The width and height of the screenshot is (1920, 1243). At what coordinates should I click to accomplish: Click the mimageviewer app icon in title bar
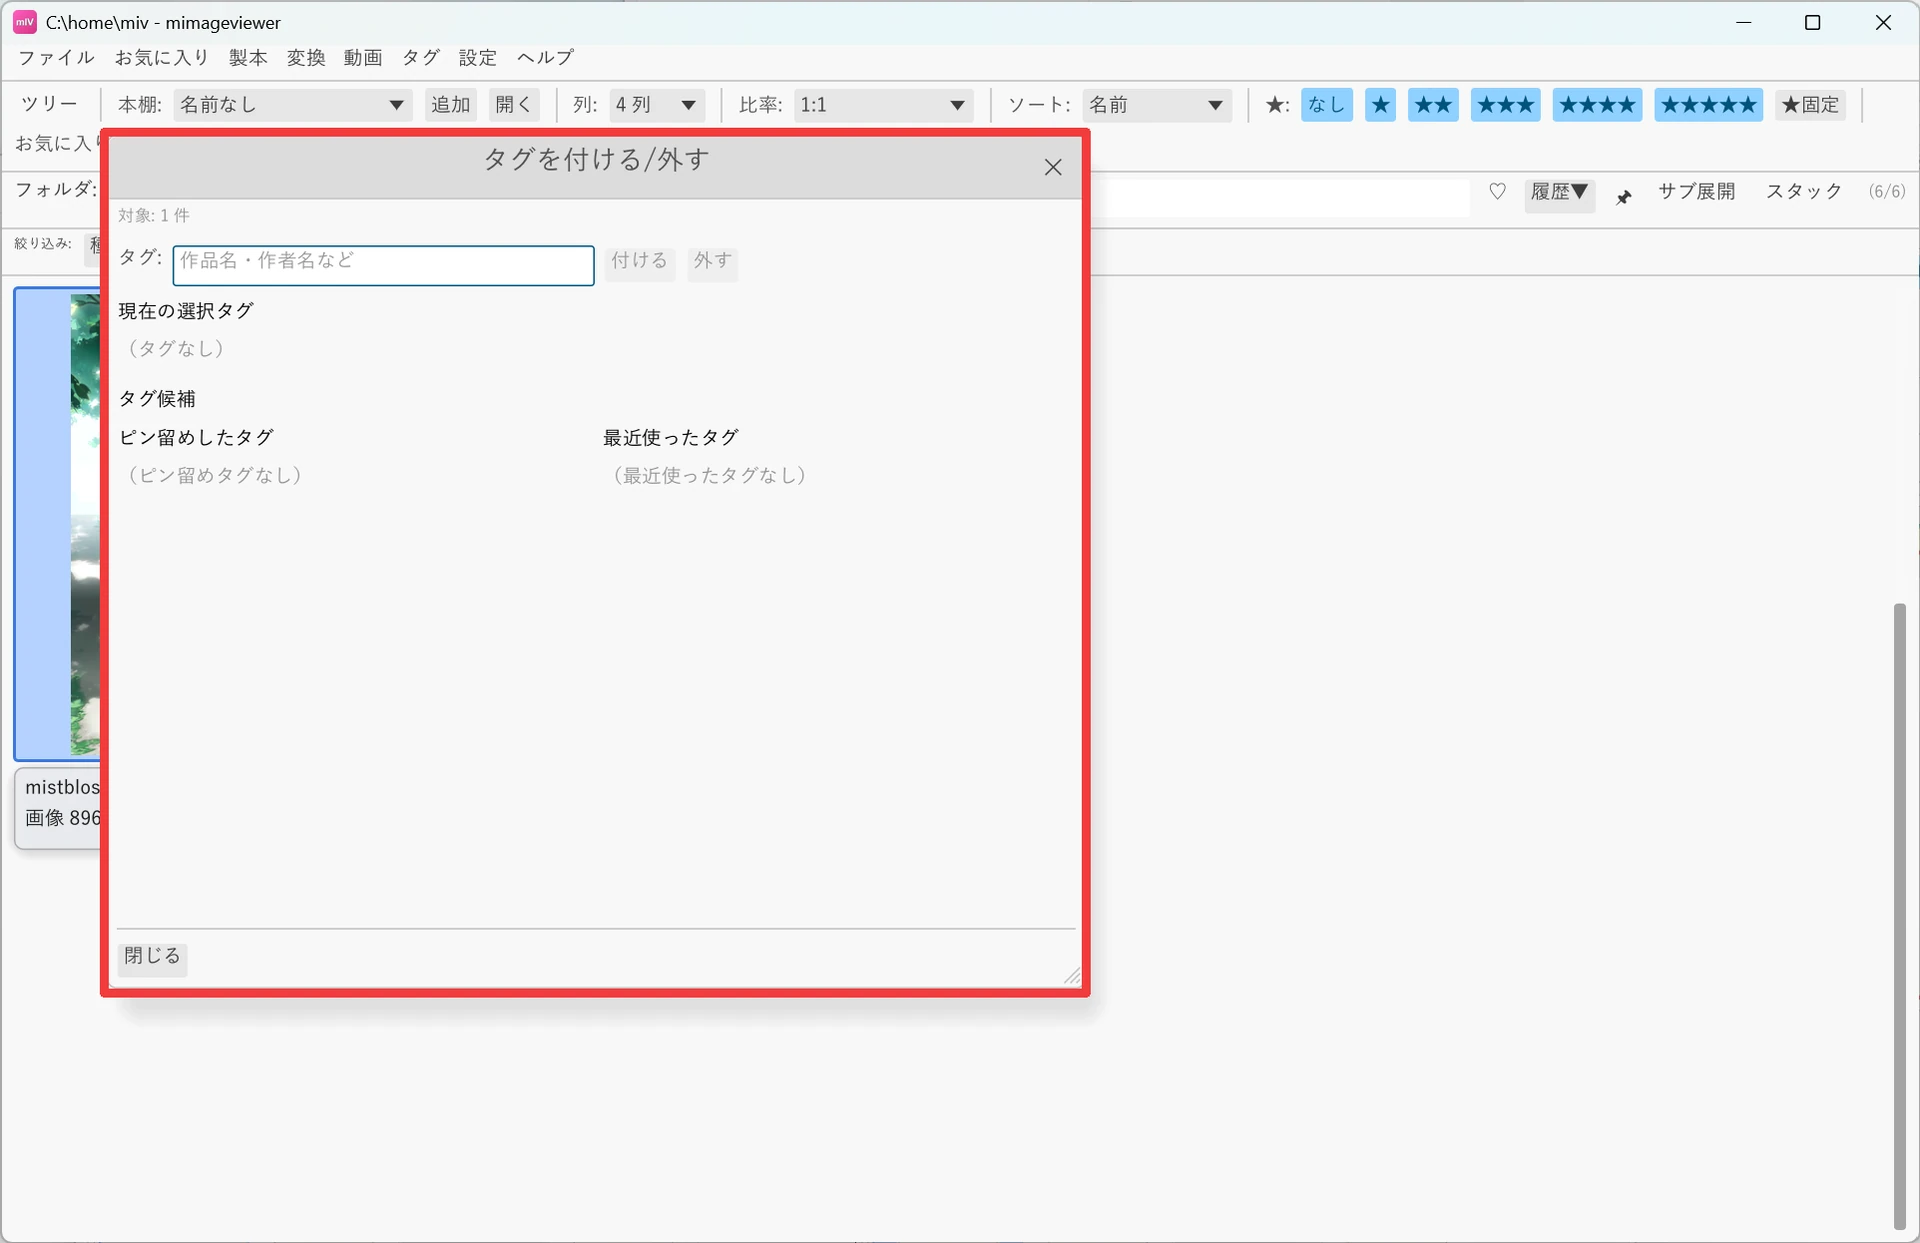[24, 22]
